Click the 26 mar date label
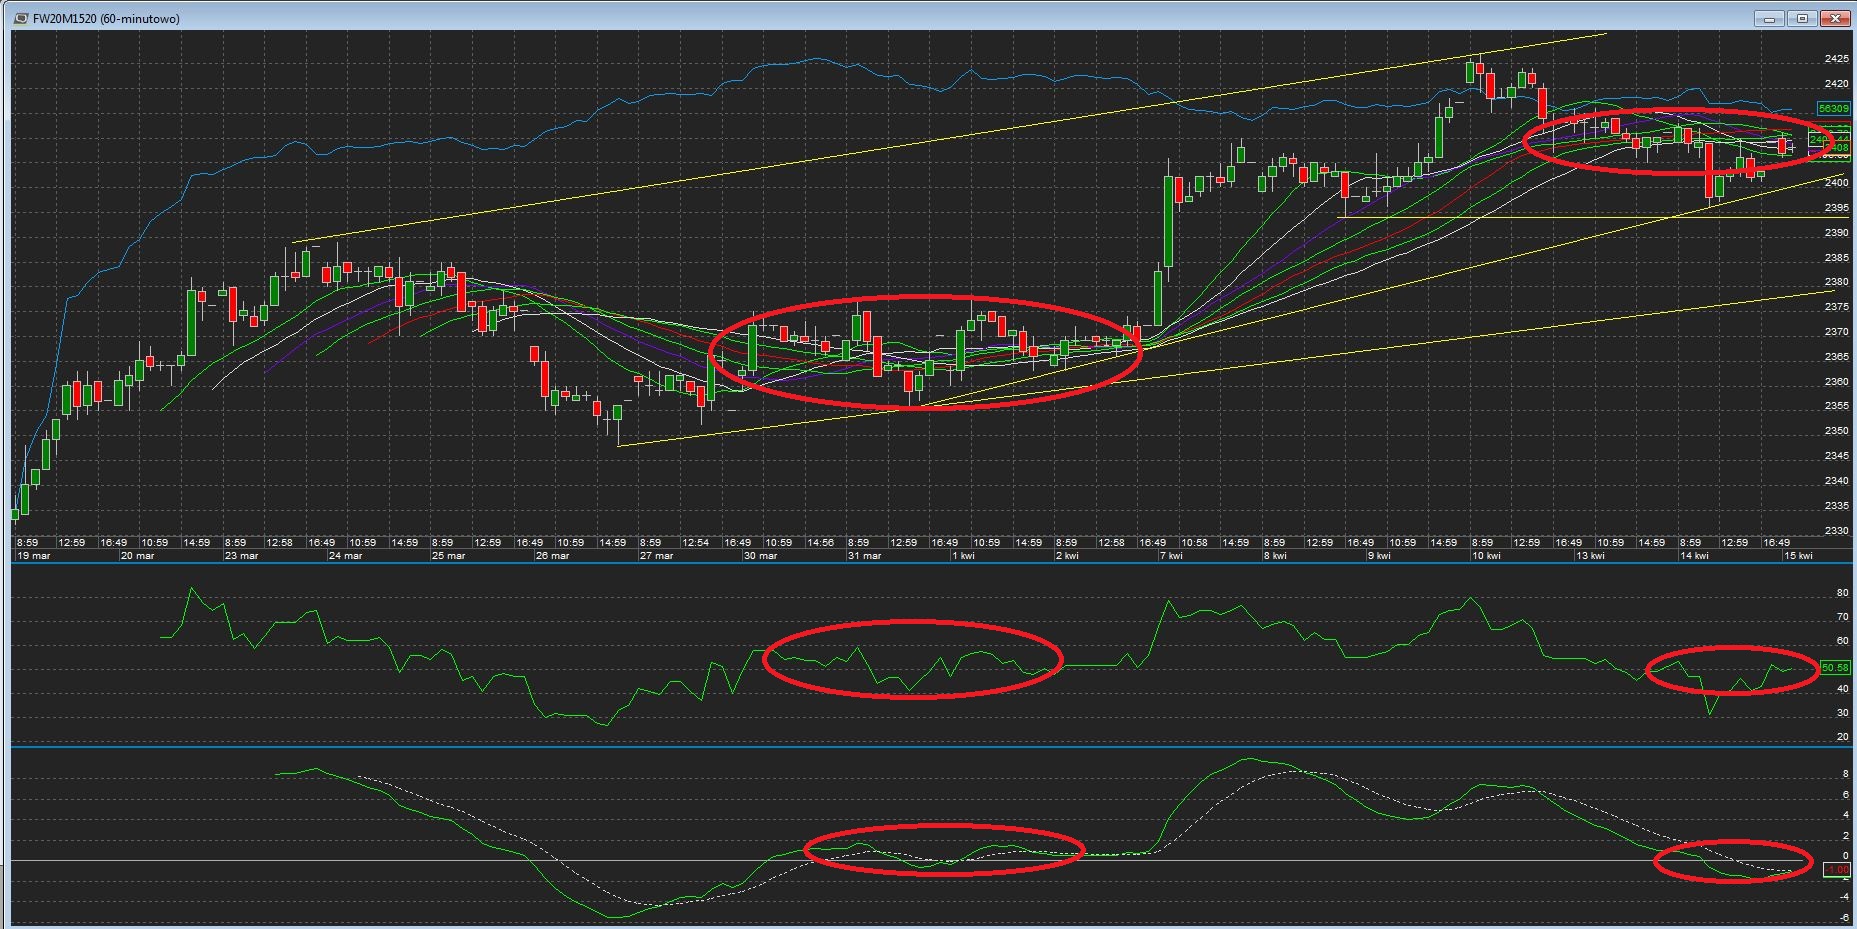The image size is (1857, 929). [x=552, y=556]
